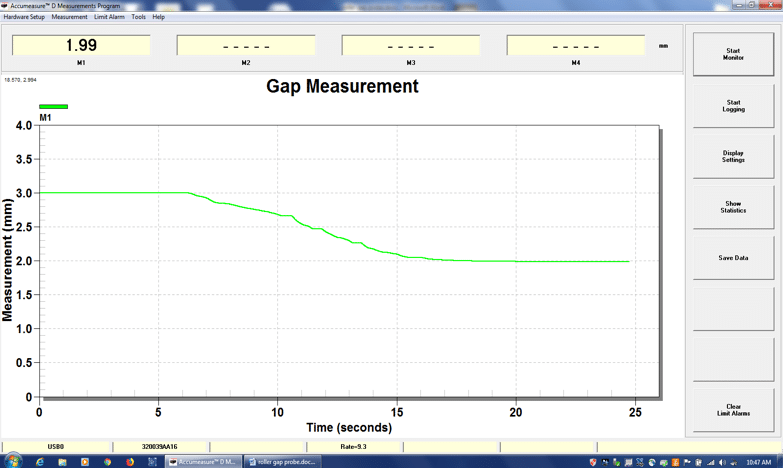Launch Internet Explorer from taskbar
The height and width of the screenshot is (468, 783).
tap(40, 462)
